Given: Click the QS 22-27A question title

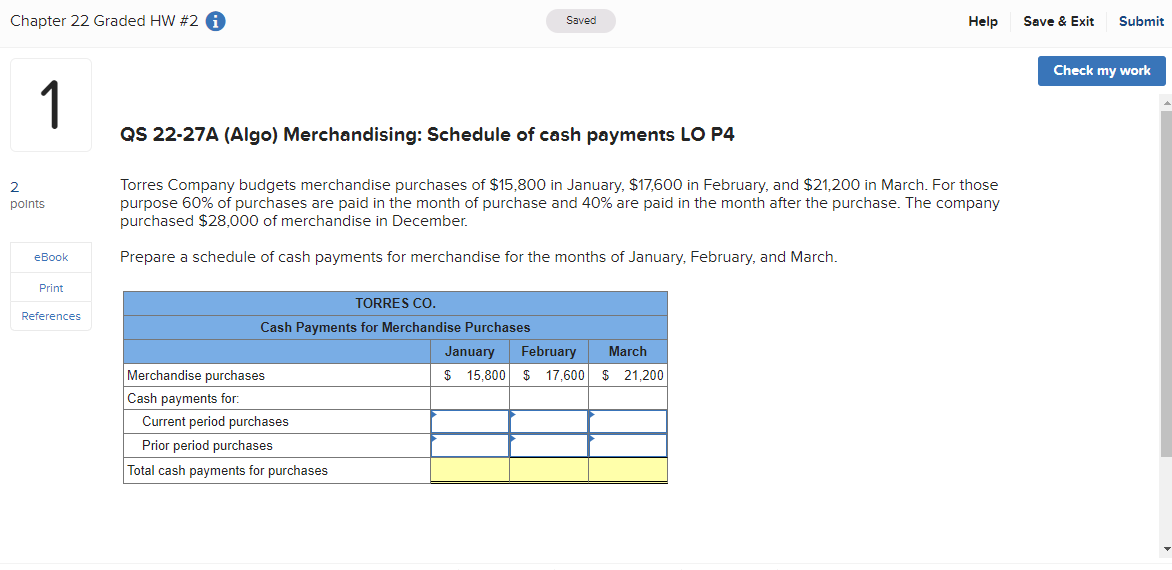Looking at the screenshot, I should point(427,135).
